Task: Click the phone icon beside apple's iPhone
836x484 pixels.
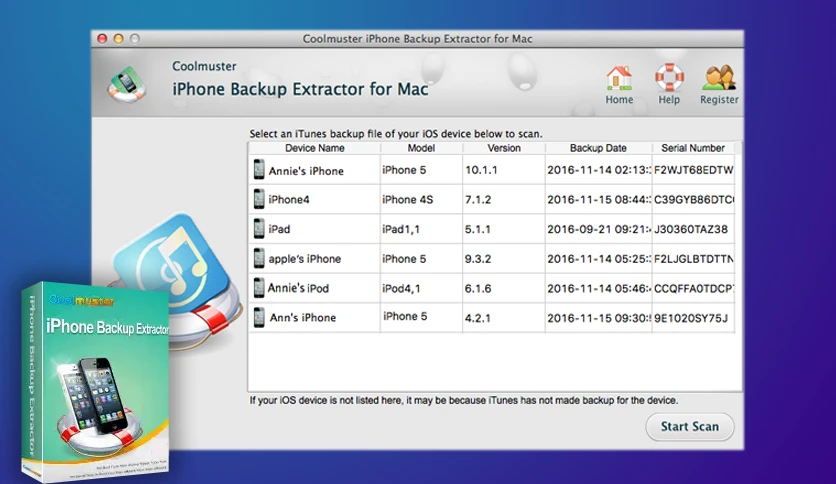Action: [x=259, y=258]
